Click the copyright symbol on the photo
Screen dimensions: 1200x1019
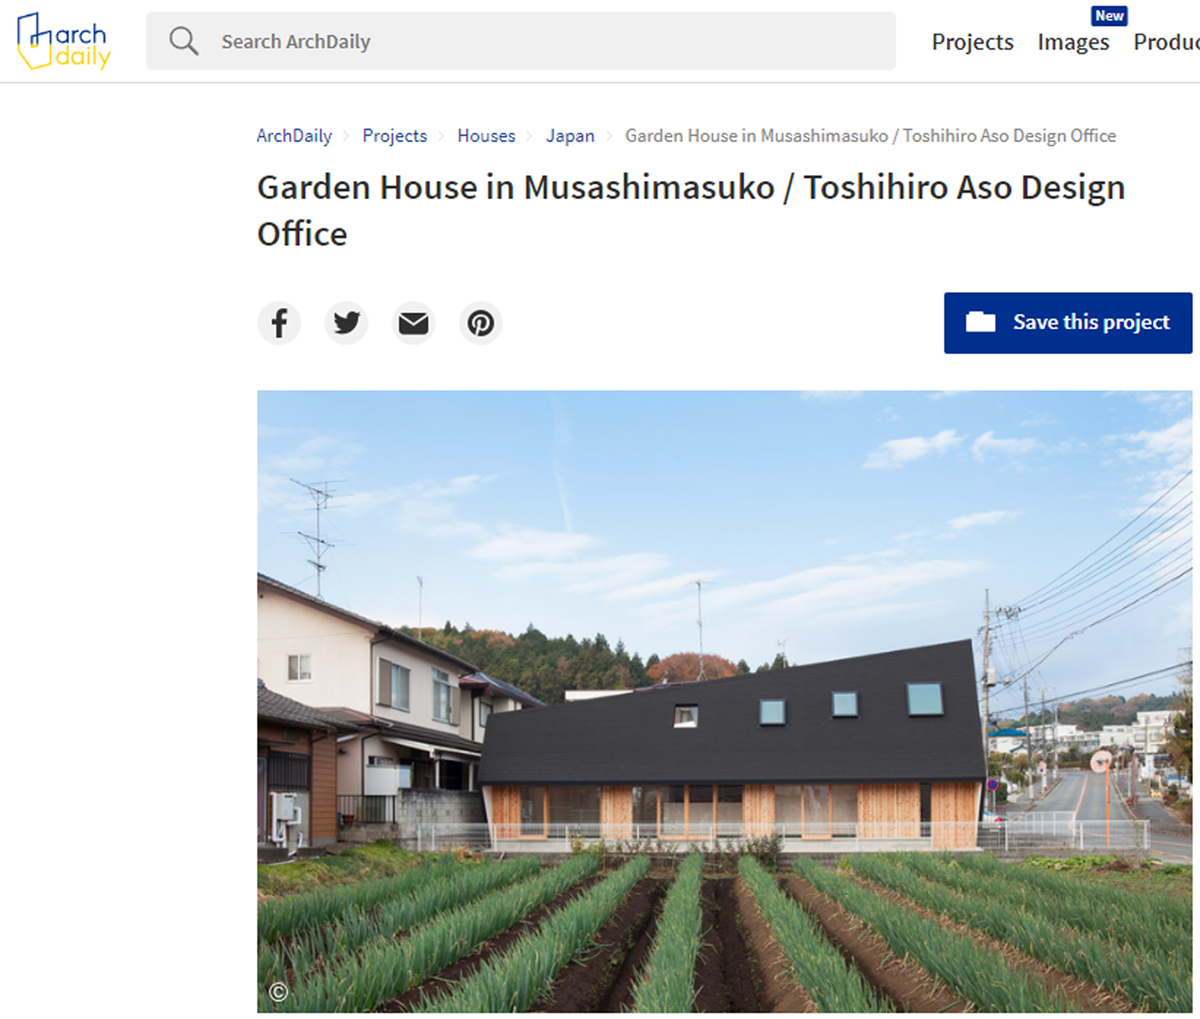click(x=278, y=992)
